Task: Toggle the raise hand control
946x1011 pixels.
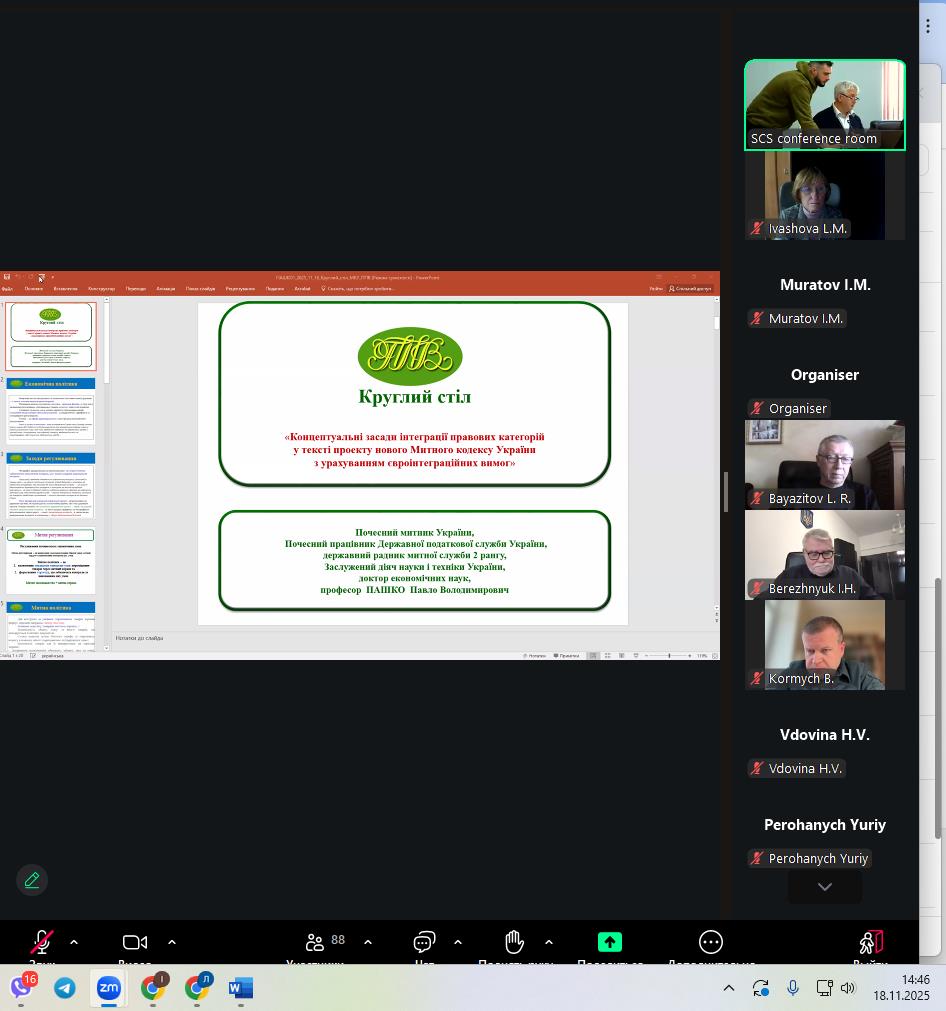Action: coord(514,942)
